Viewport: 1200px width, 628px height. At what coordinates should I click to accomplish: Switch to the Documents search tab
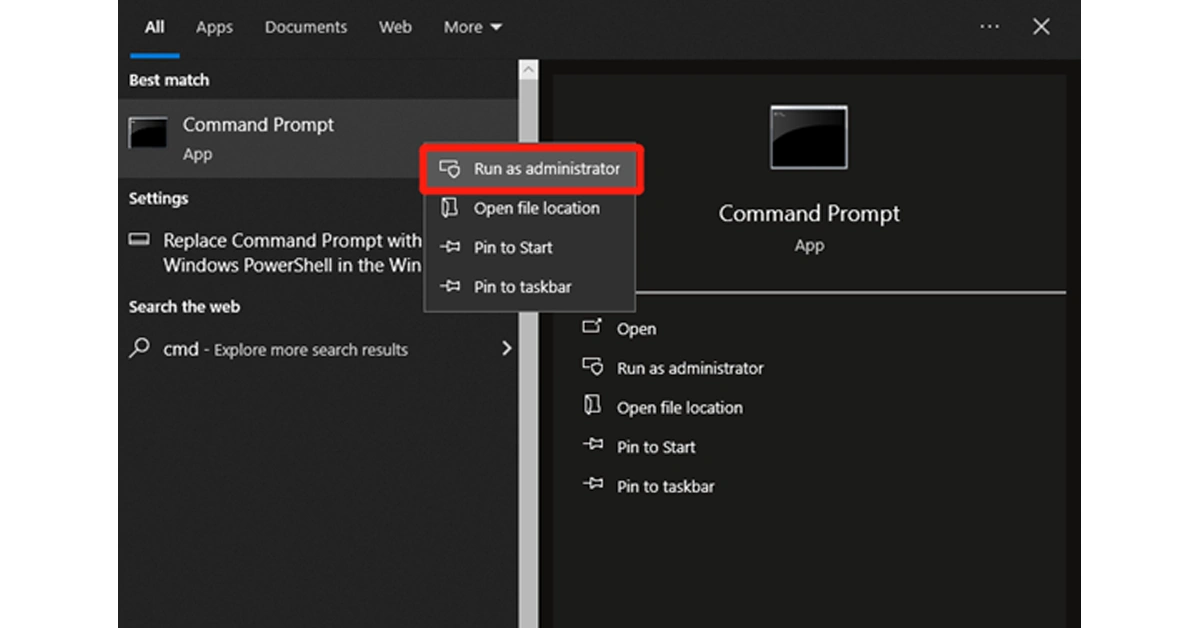tap(306, 27)
